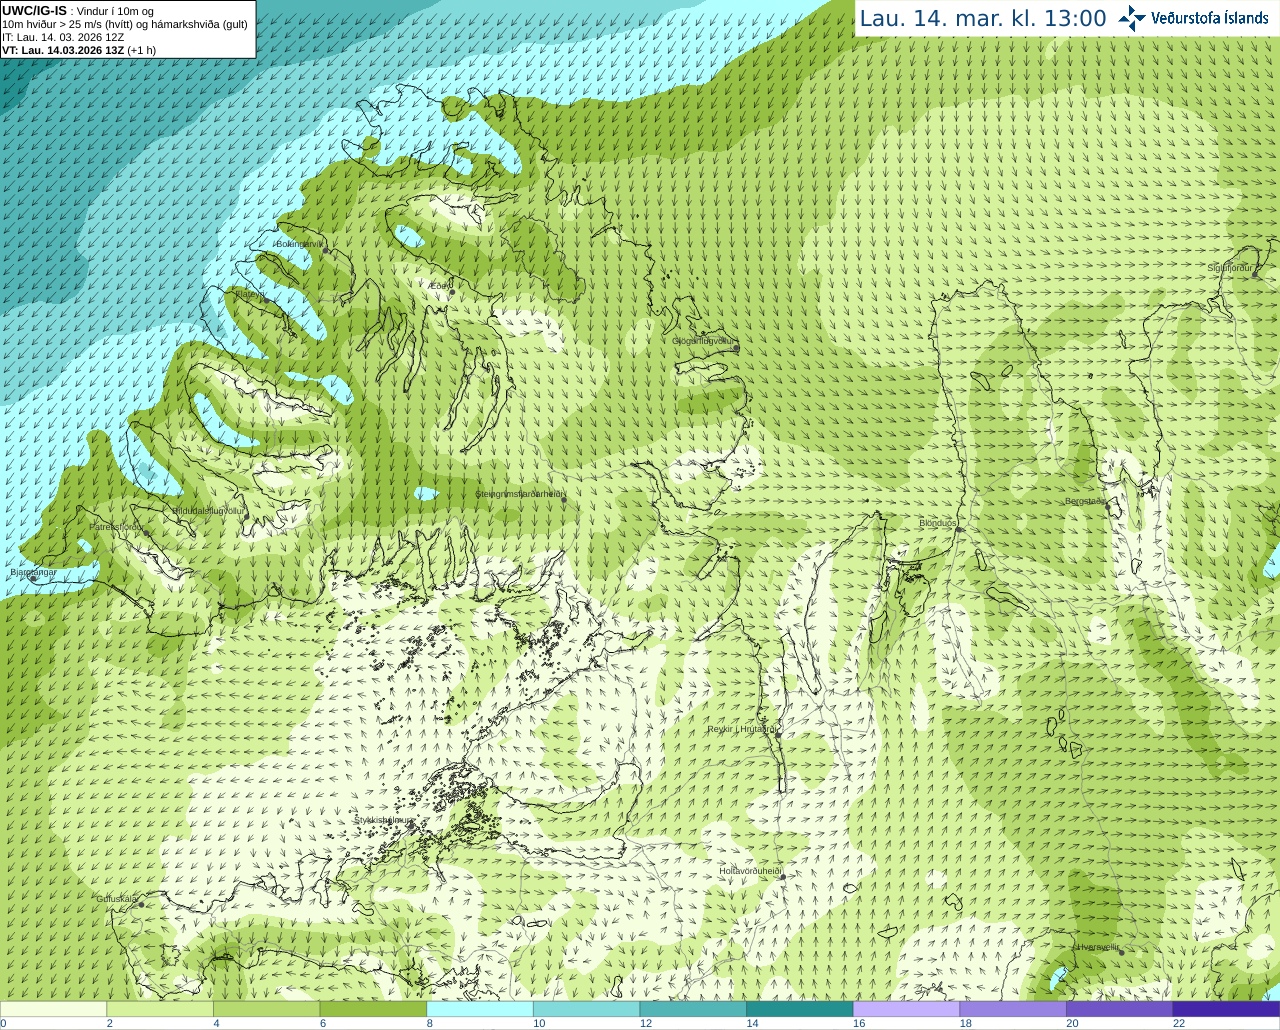Click the Veðurstofa Íslands logo
This screenshot has width=1280, height=1030.
[1193, 18]
